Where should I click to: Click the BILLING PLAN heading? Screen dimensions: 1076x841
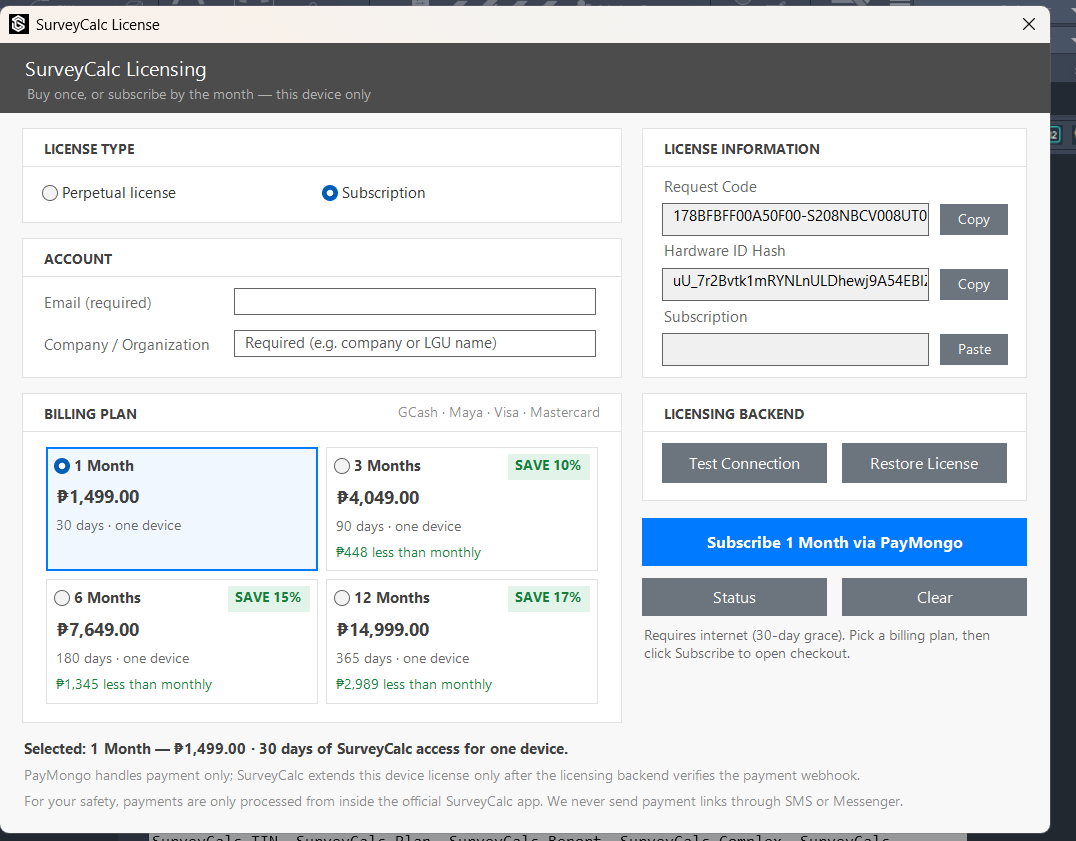pos(91,414)
